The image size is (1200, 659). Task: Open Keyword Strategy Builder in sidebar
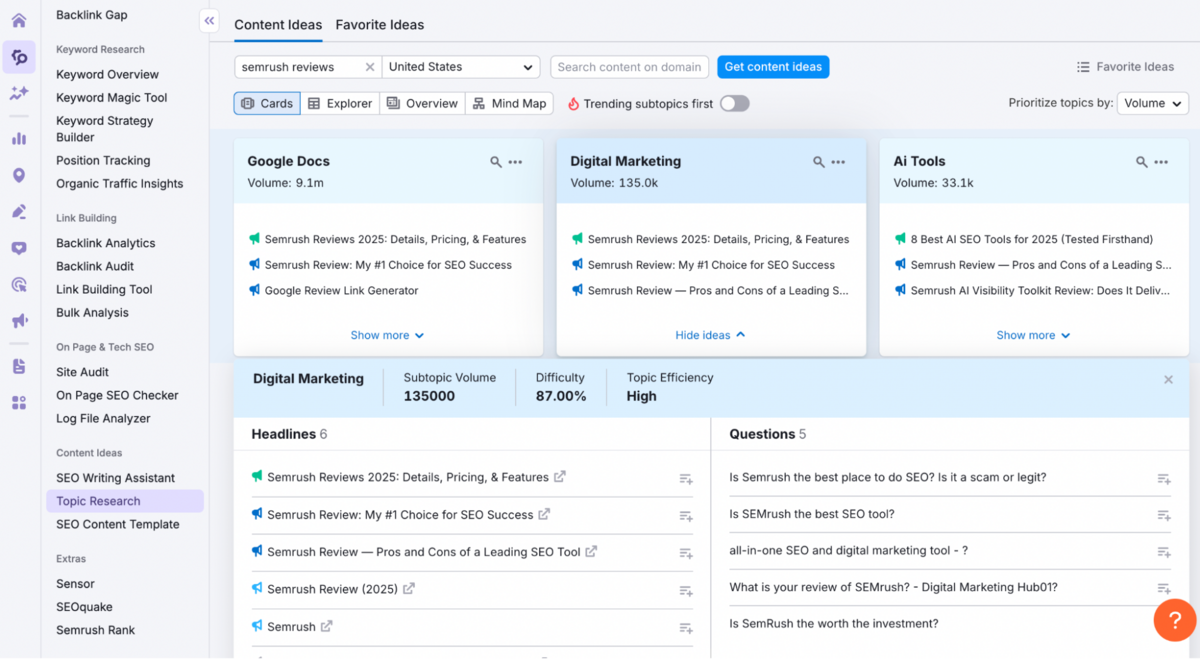click(x=105, y=129)
